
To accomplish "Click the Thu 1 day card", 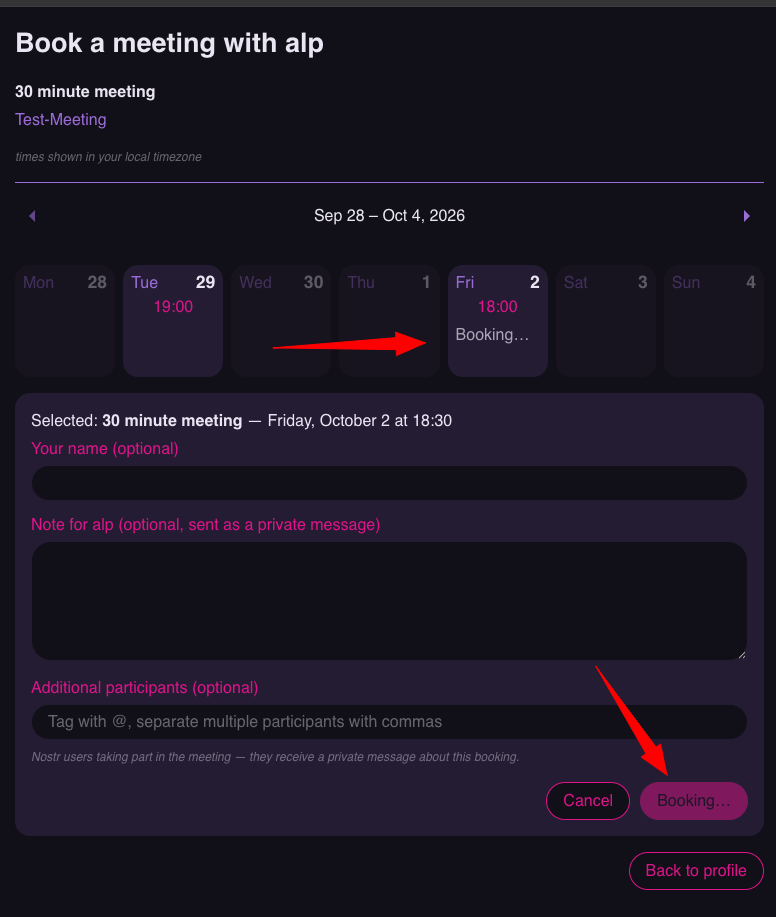I will (x=389, y=321).
